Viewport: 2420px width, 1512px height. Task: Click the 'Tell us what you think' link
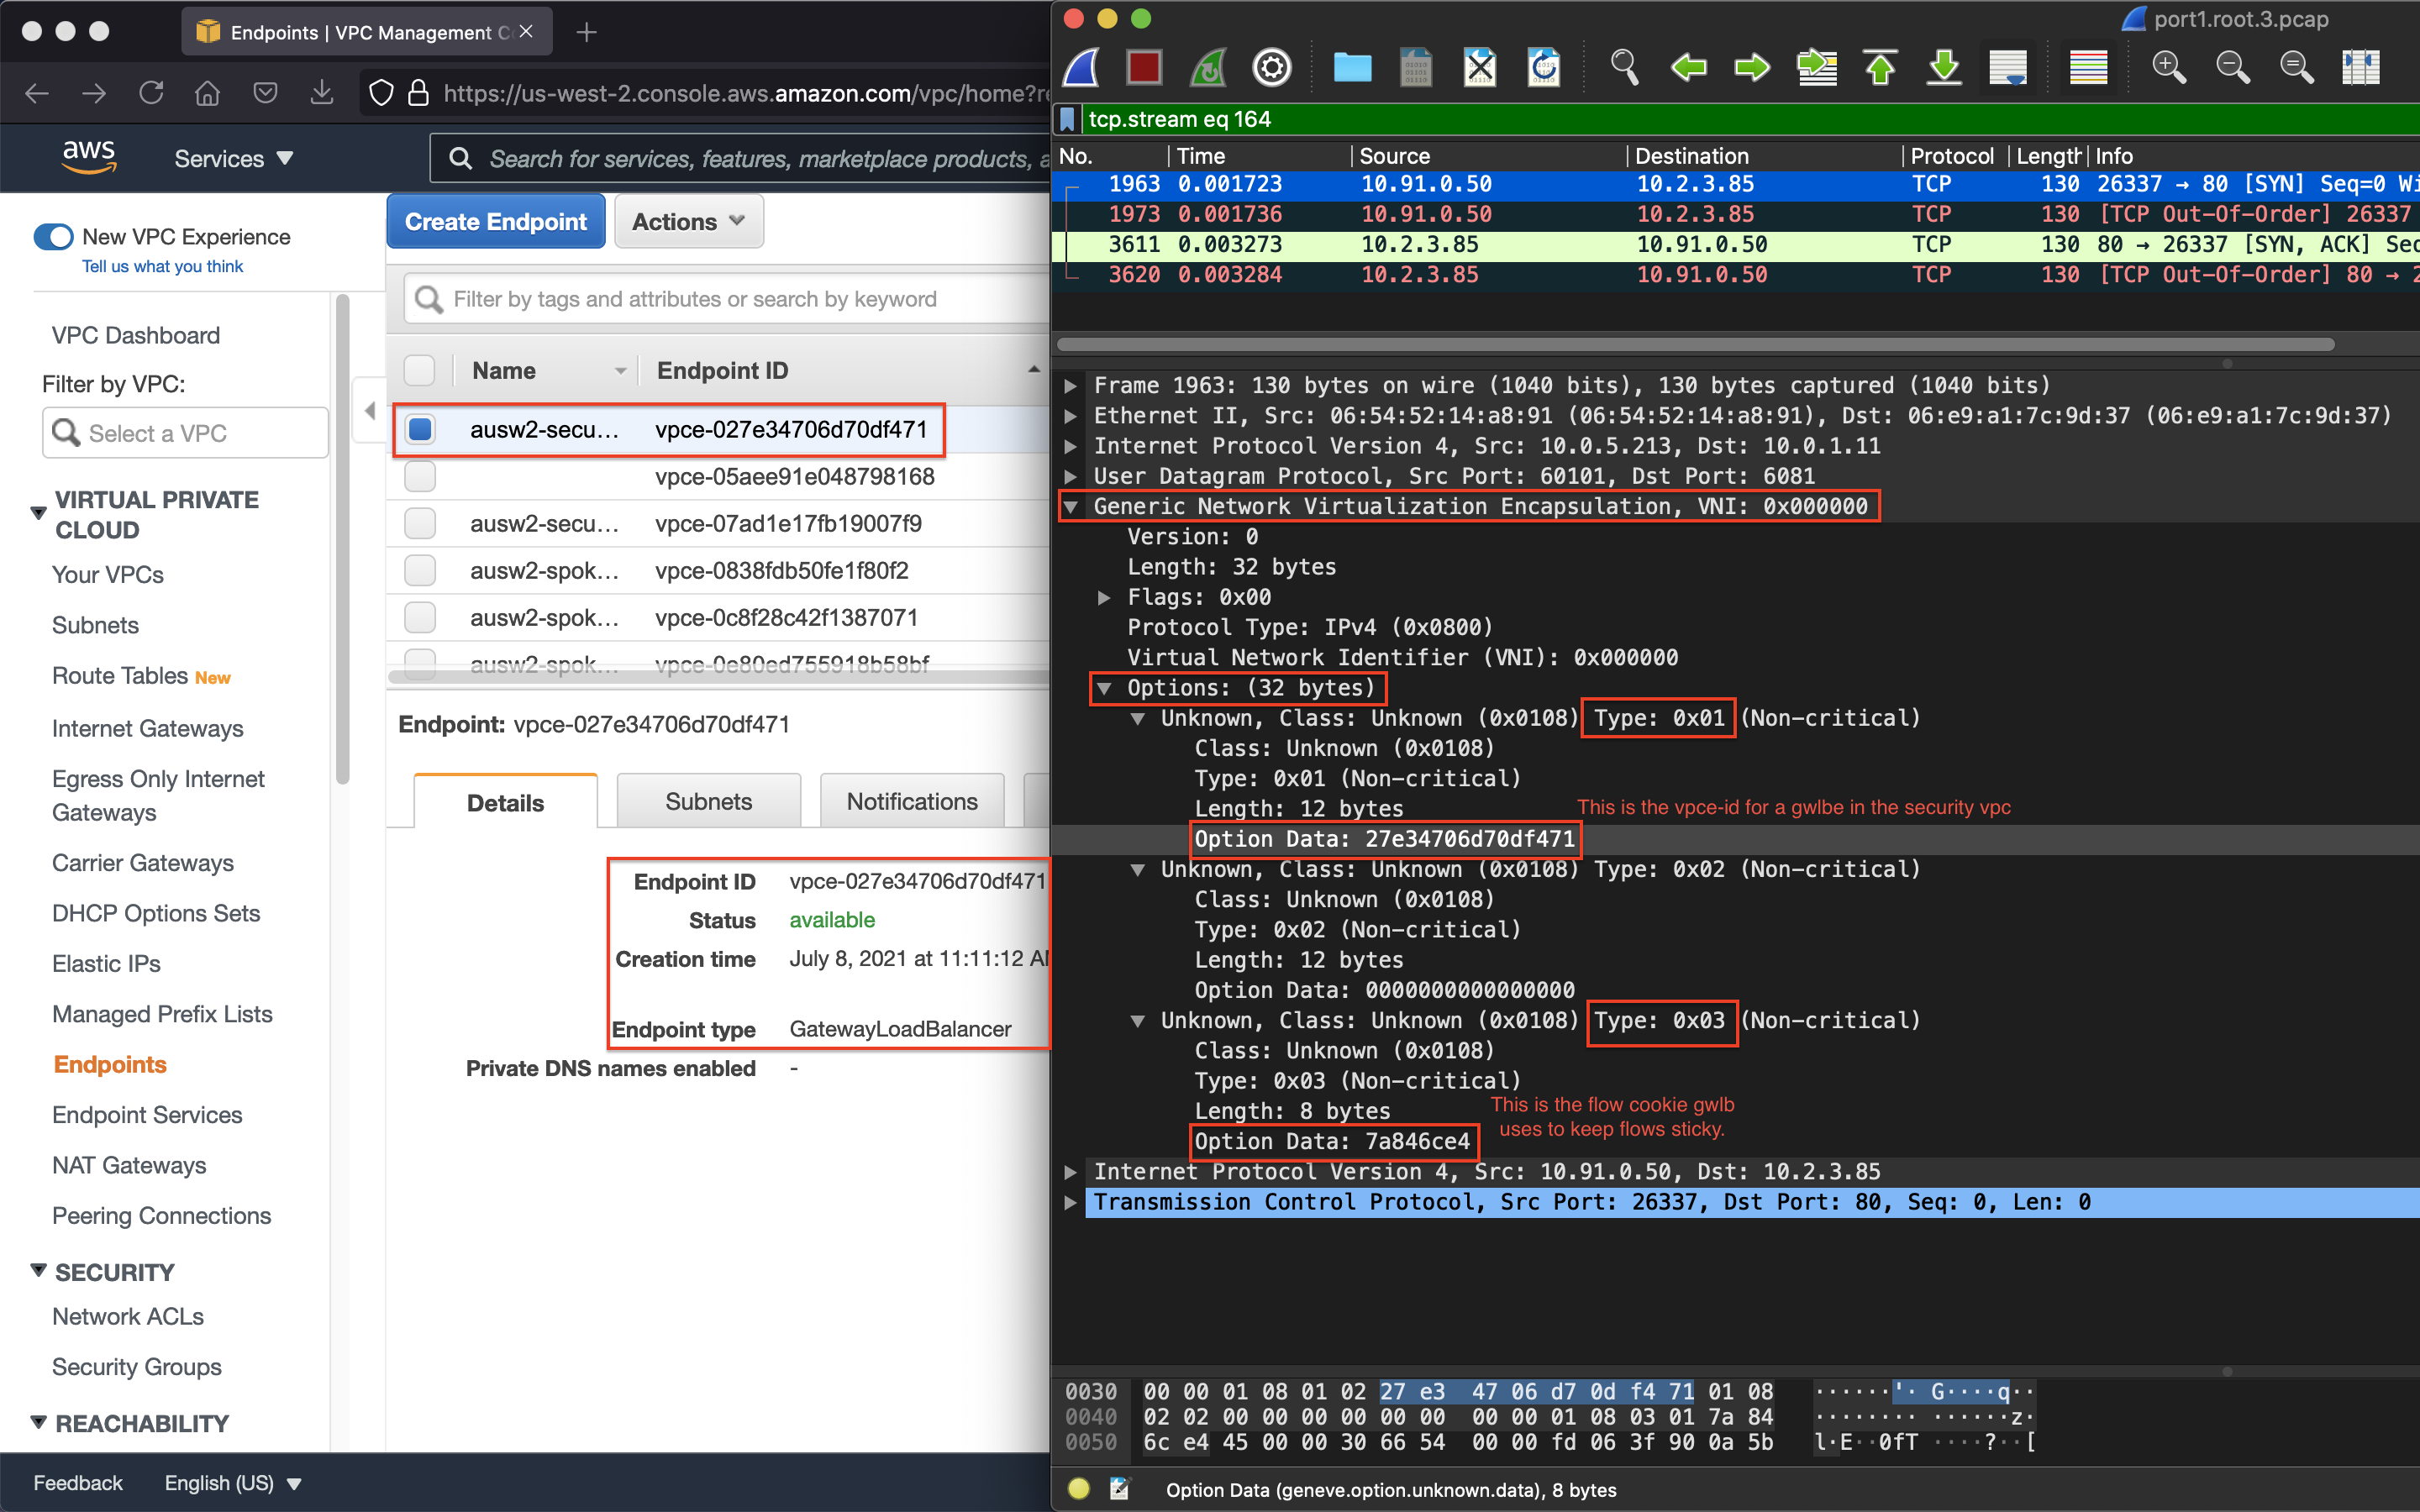162,266
